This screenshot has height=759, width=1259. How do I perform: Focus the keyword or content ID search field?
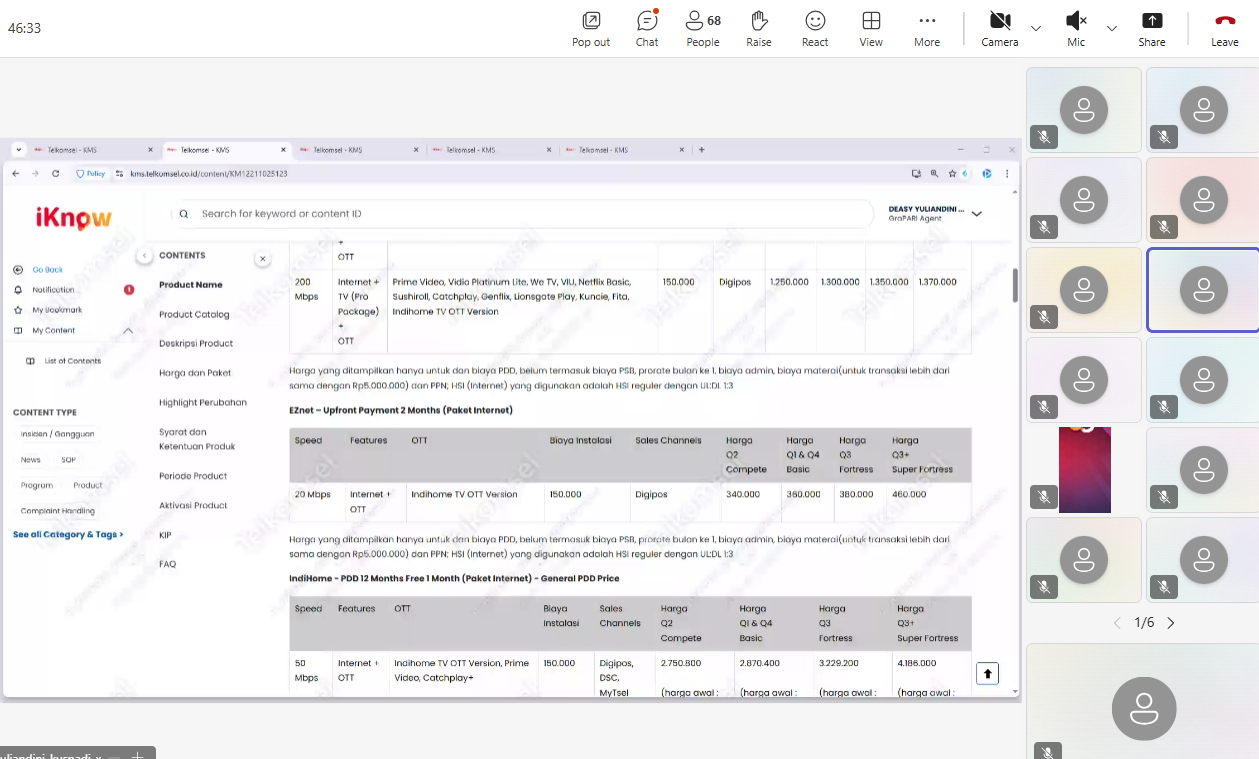click(522, 214)
